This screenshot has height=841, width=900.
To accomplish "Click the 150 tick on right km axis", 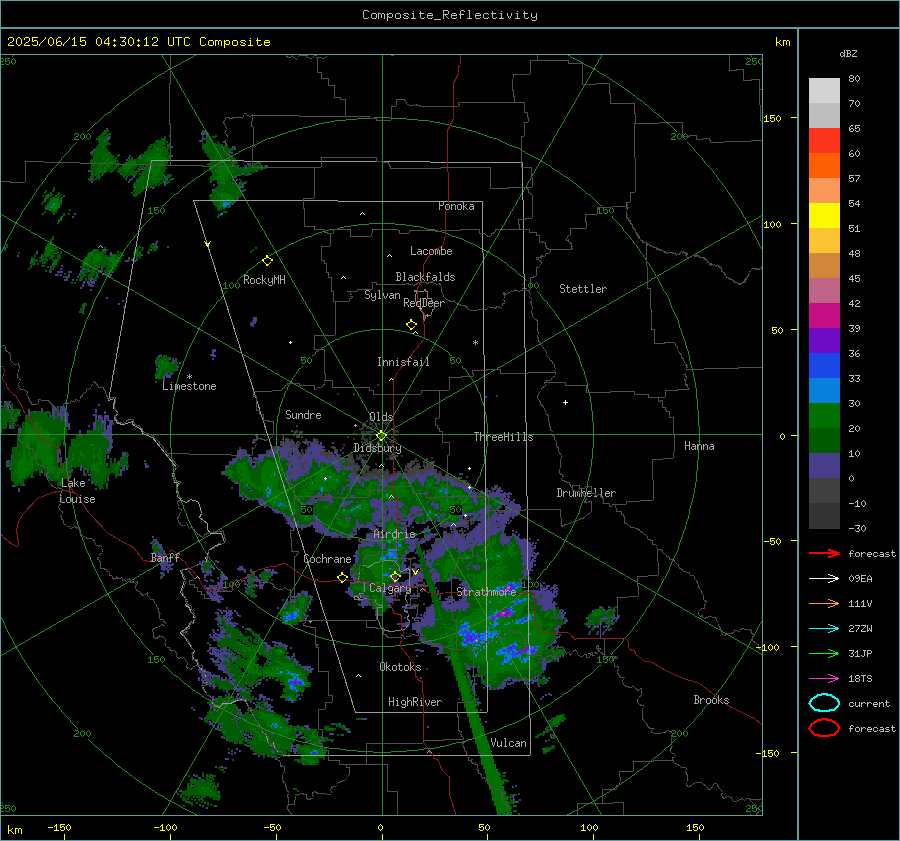I will [x=773, y=118].
